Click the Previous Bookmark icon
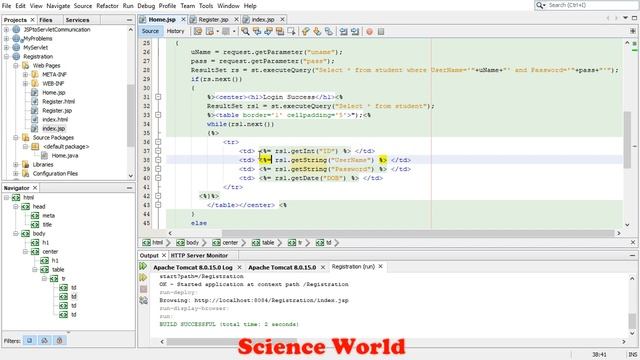 pos(305,31)
